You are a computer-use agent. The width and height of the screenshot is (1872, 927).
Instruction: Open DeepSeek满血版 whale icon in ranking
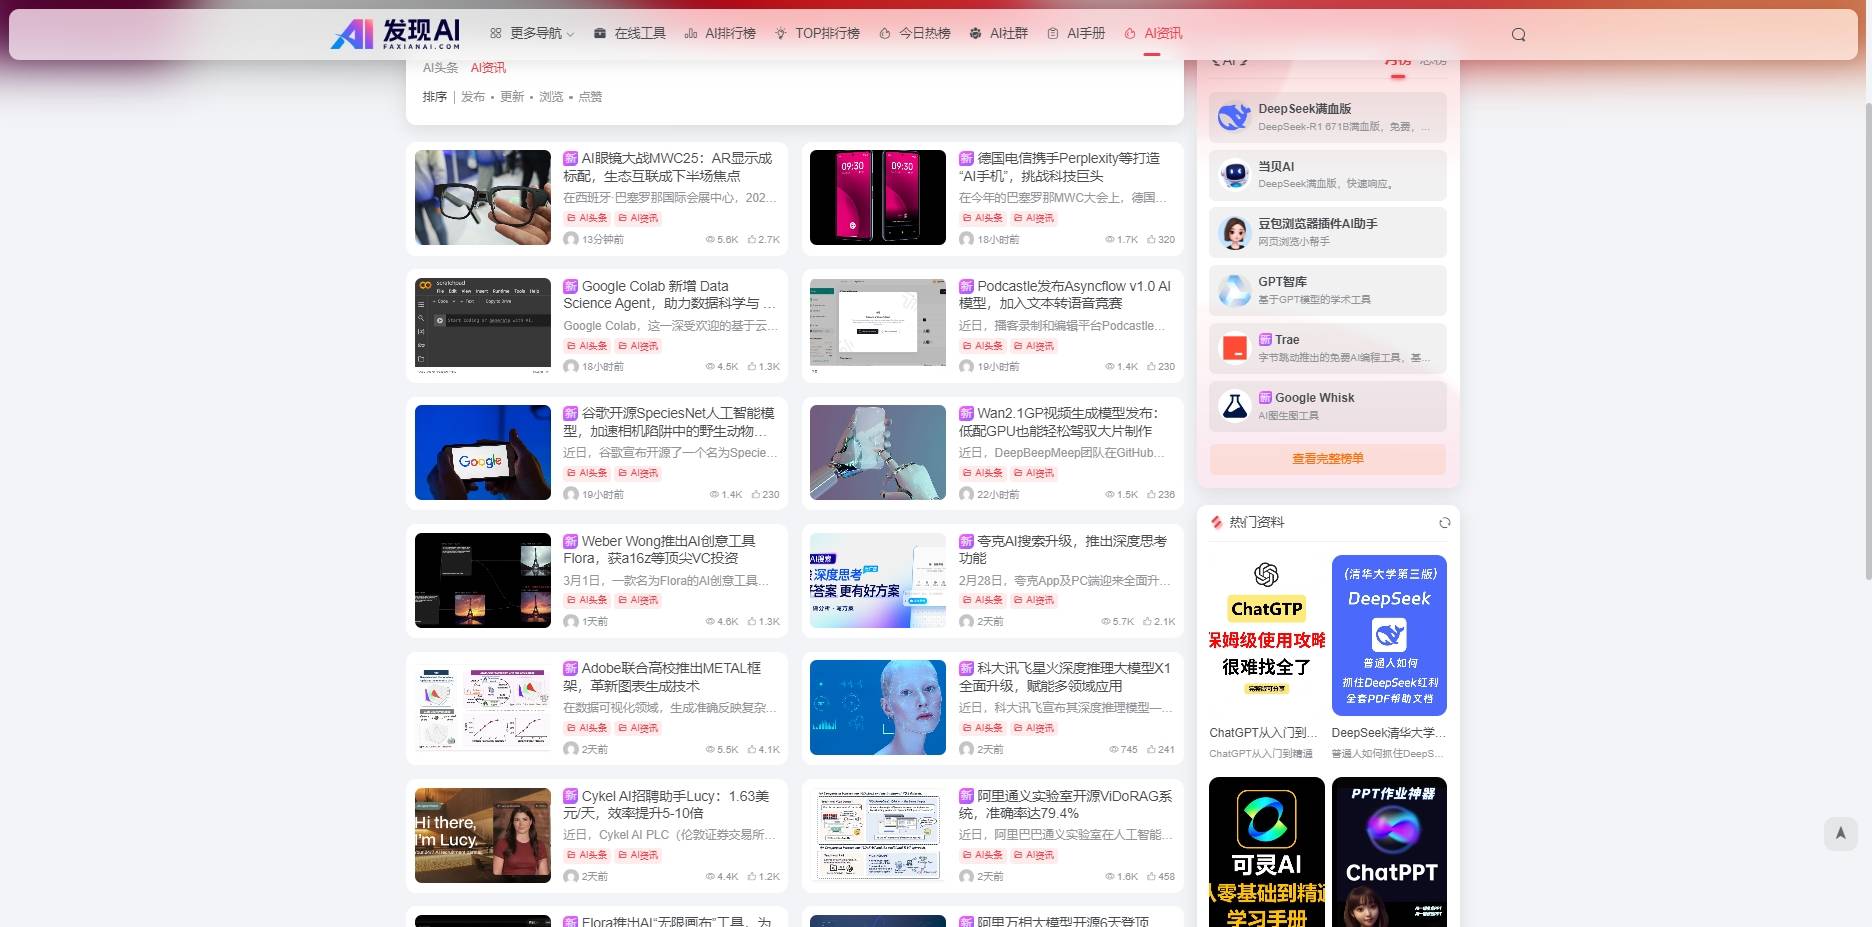tap(1234, 117)
